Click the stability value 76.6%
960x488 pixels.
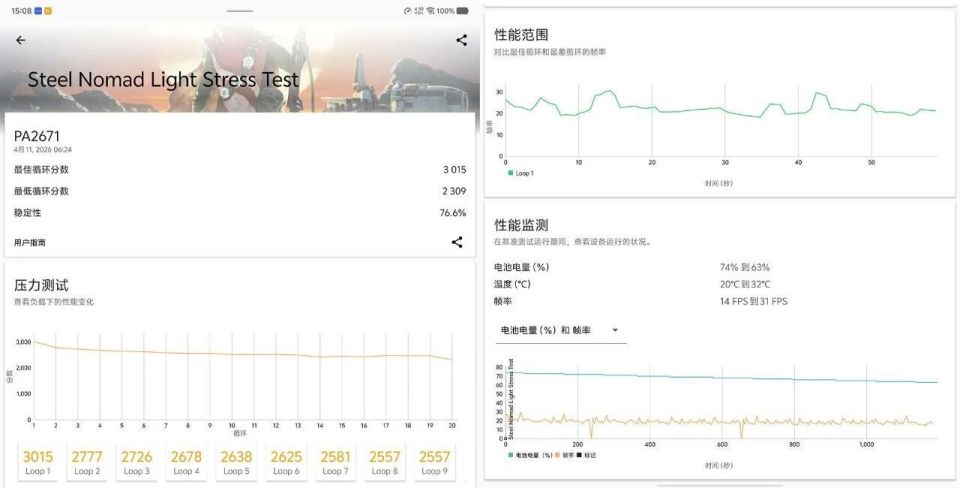pyautogui.click(x=452, y=212)
